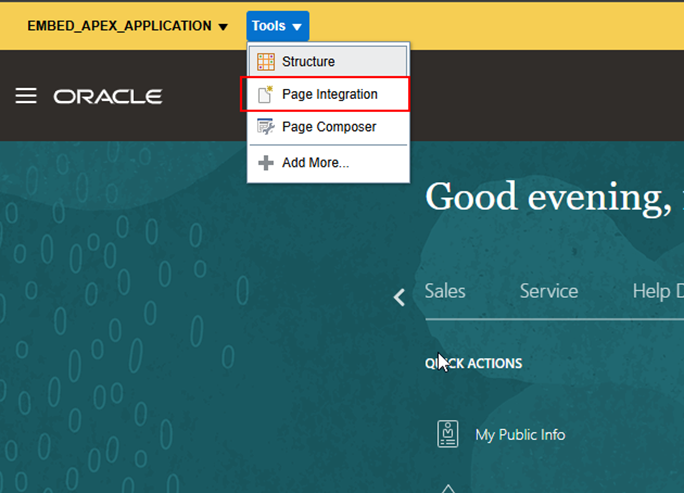
Task: Collapse the Tools dropdown menu
Action: (x=277, y=26)
